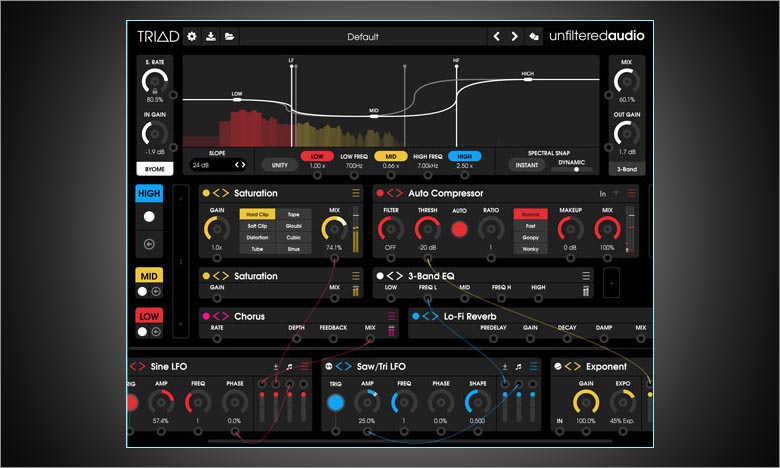Screen dimensions: 780x468
Task: Open the settings gear in the header
Action: [192, 36]
